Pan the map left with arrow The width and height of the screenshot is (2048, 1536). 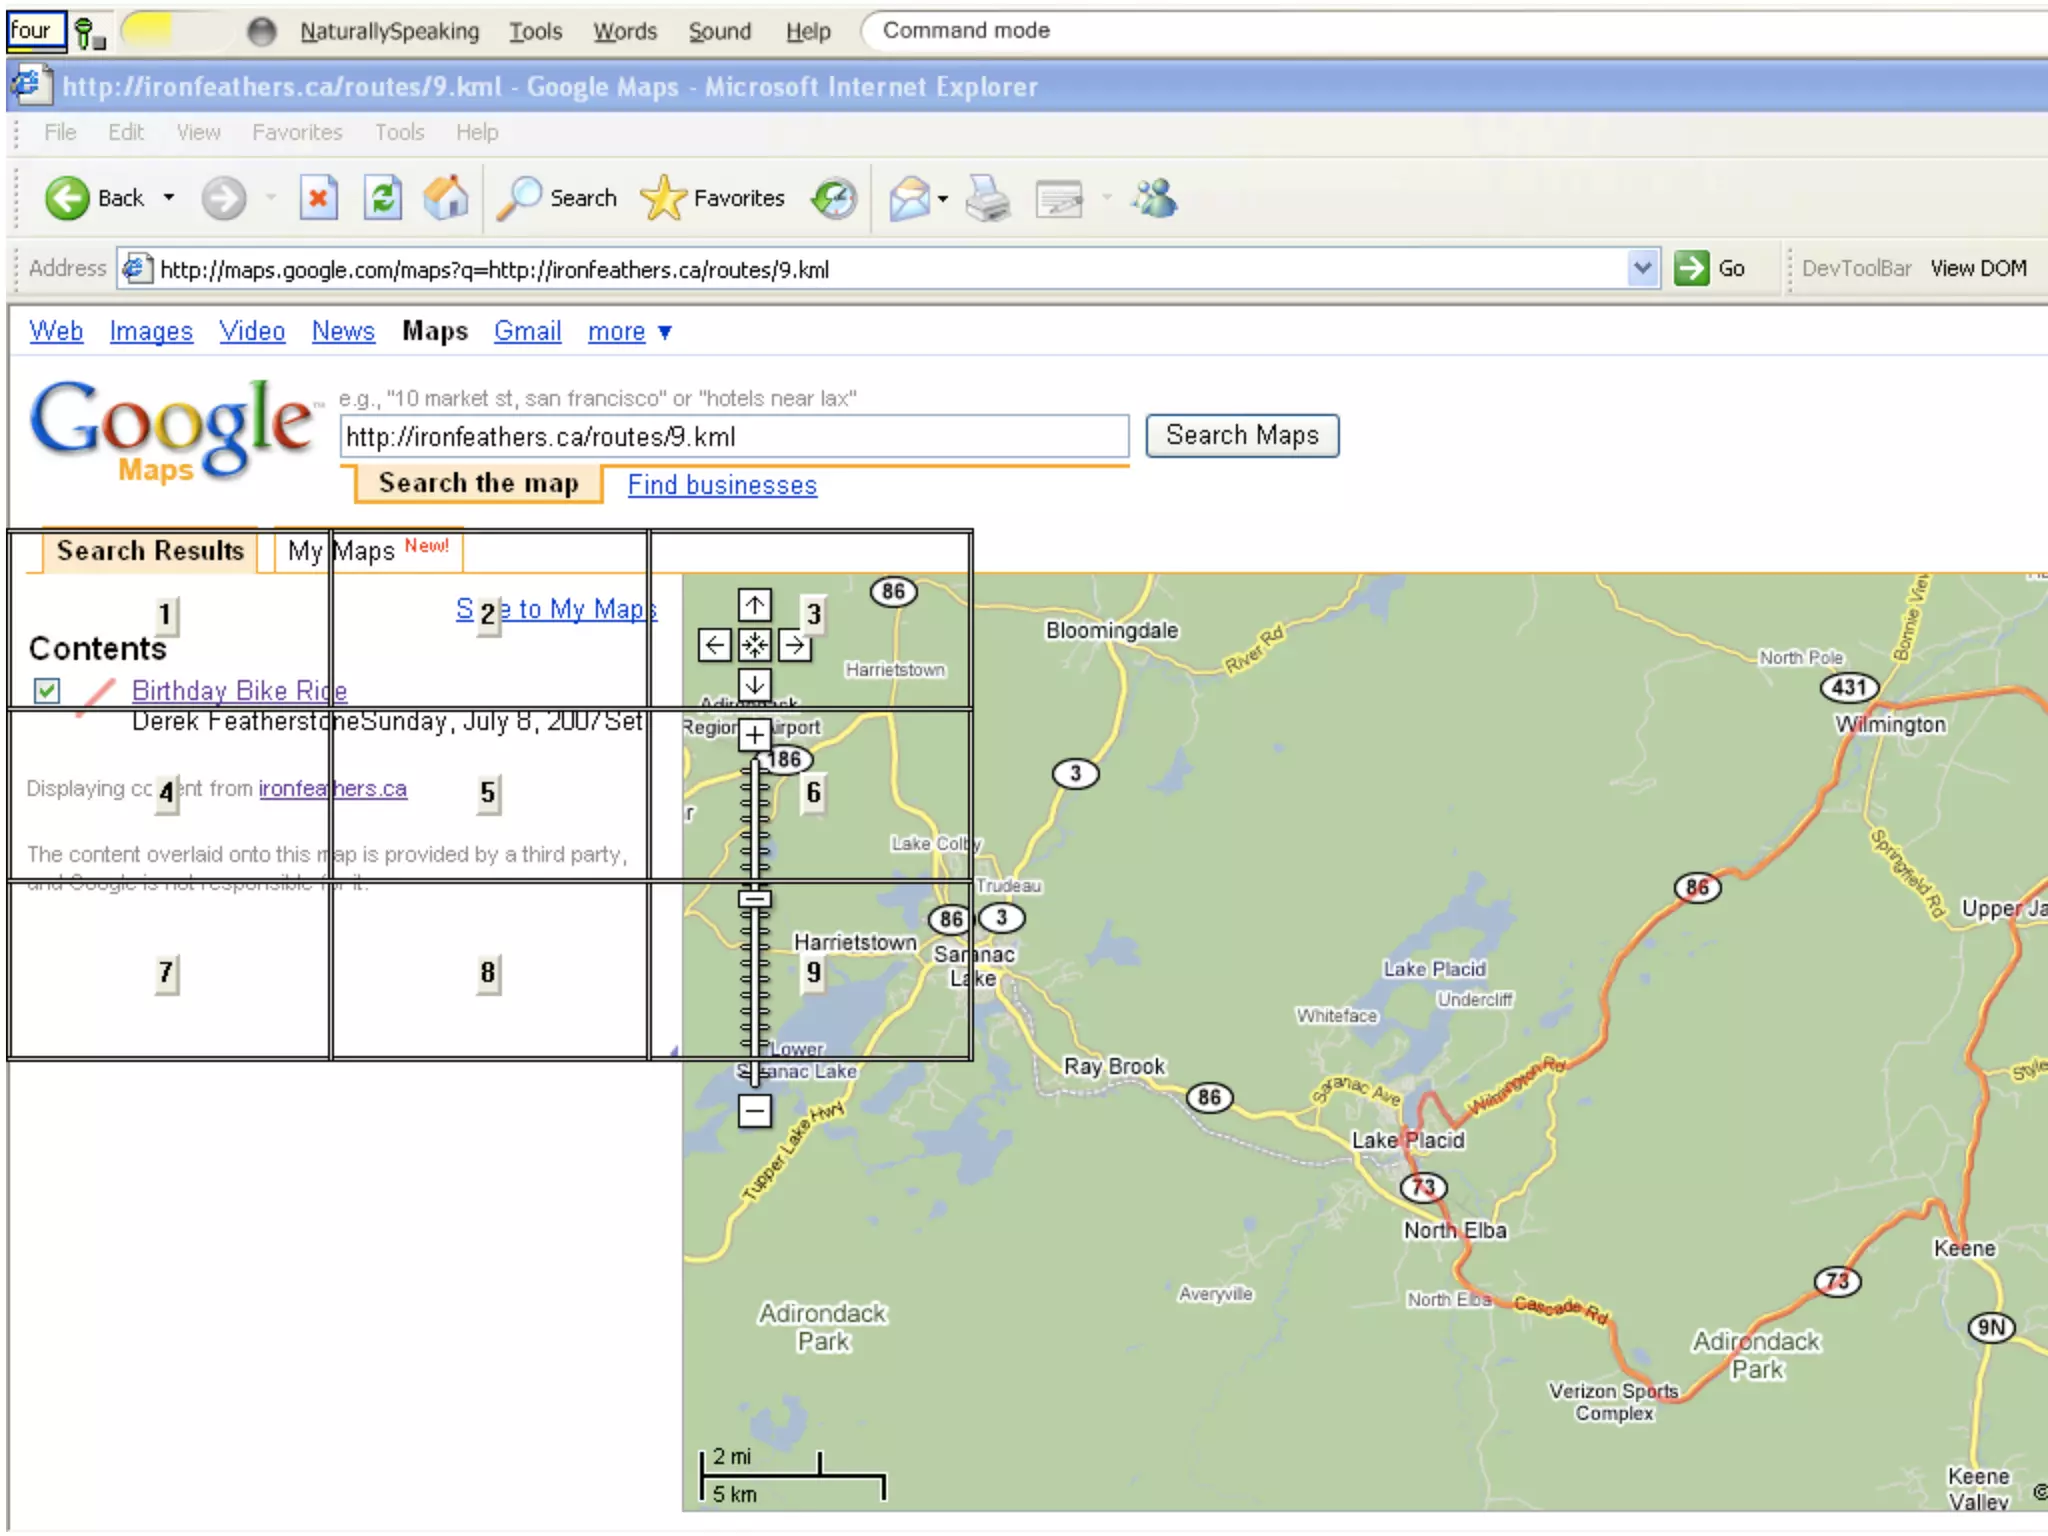pyautogui.click(x=714, y=646)
